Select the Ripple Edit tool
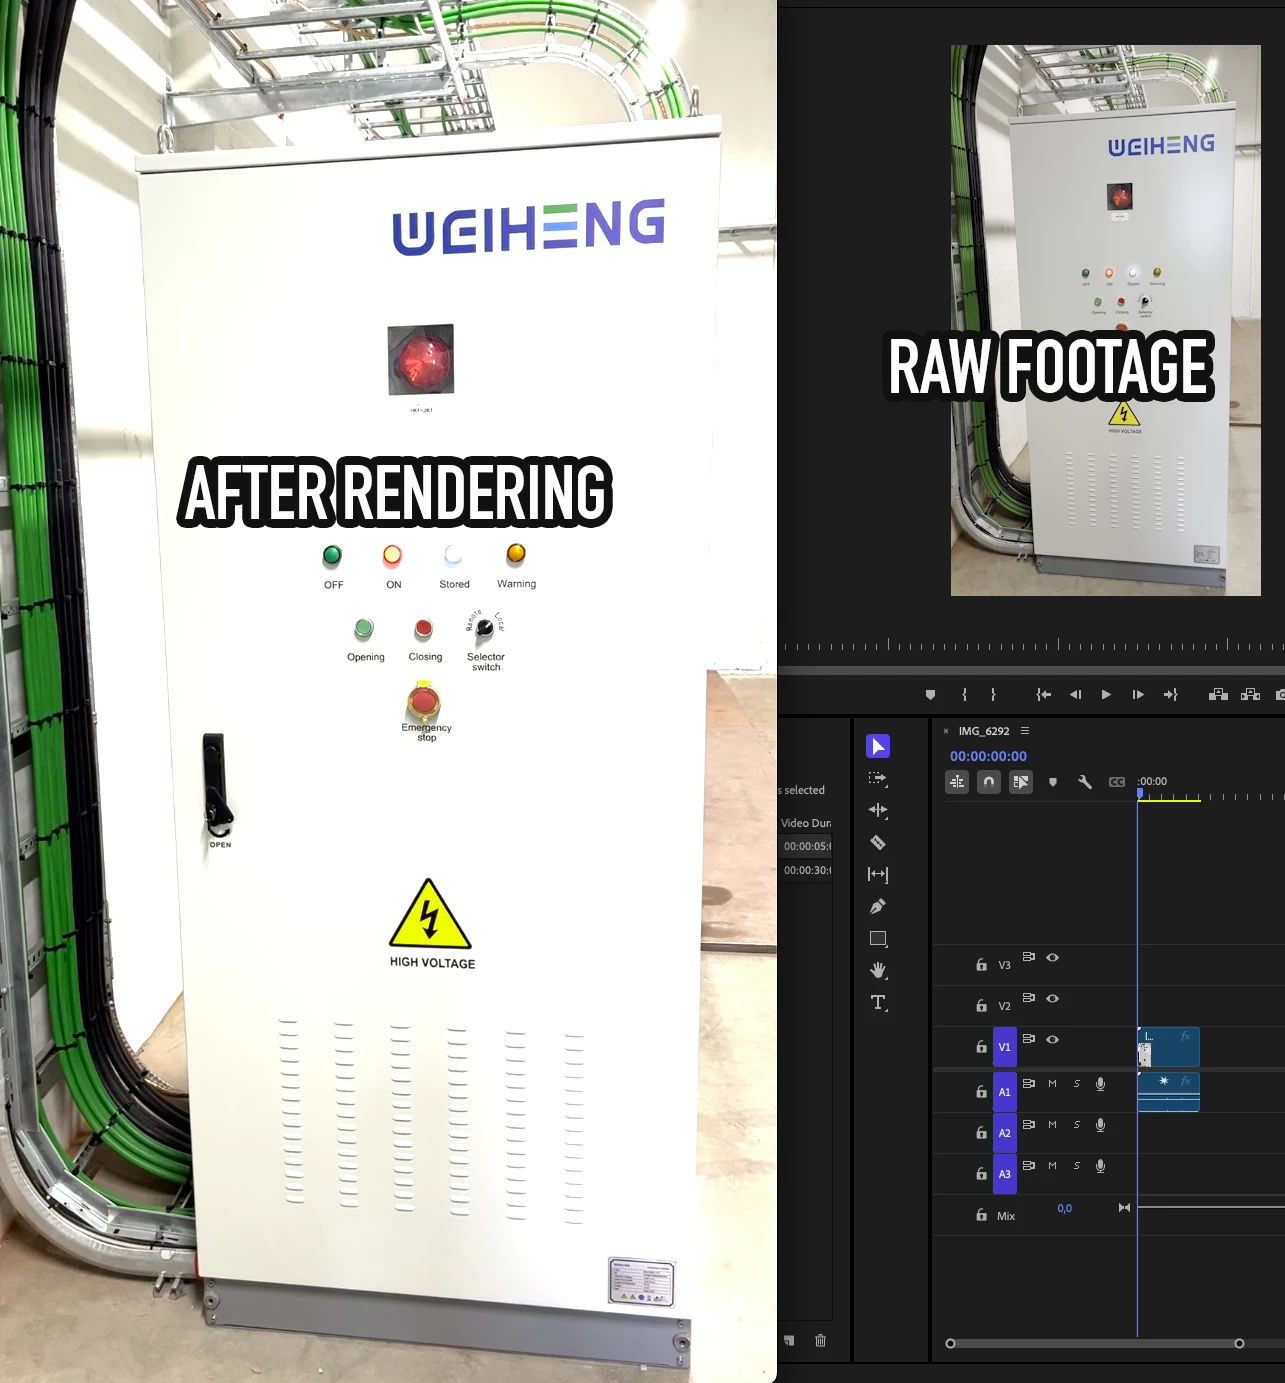Viewport: 1285px width, 1383px height. (x=878, y=811)
